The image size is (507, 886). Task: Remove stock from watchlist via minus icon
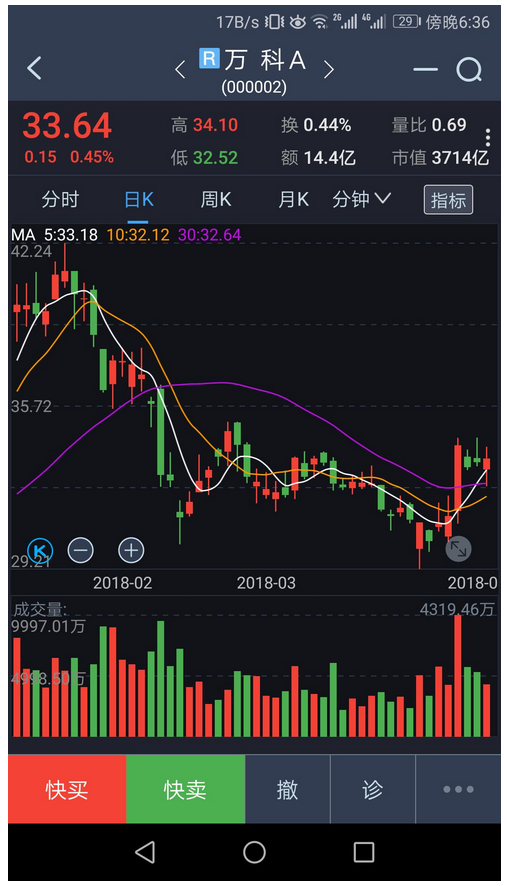point(425,70)
